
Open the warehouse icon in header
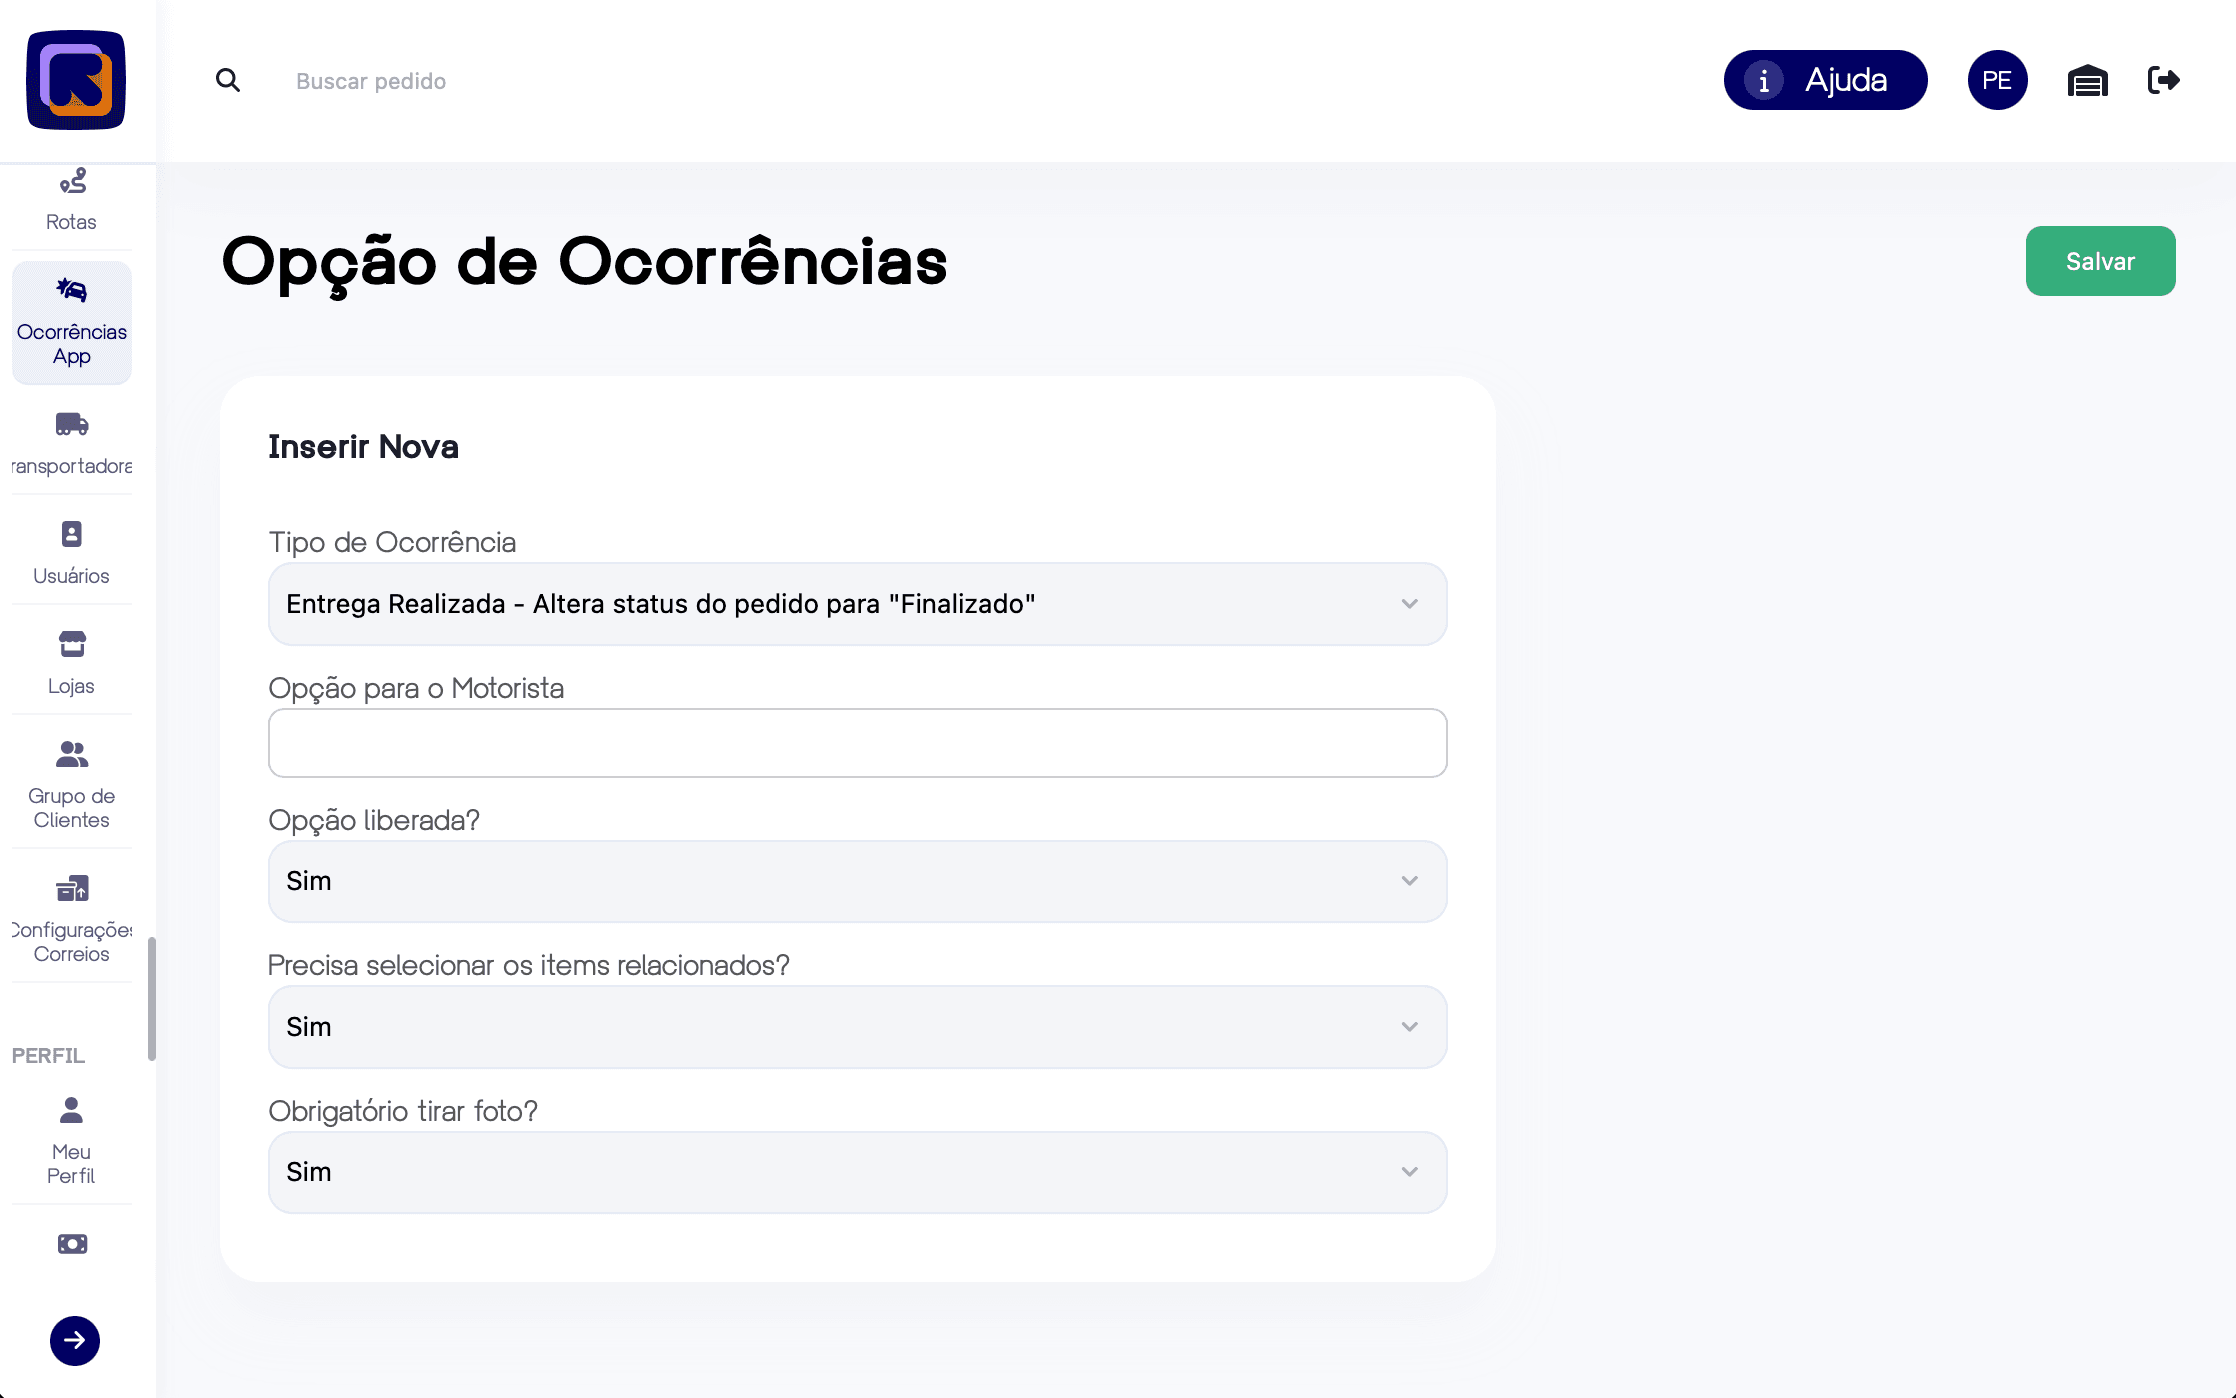click(x=2087, y=80)
